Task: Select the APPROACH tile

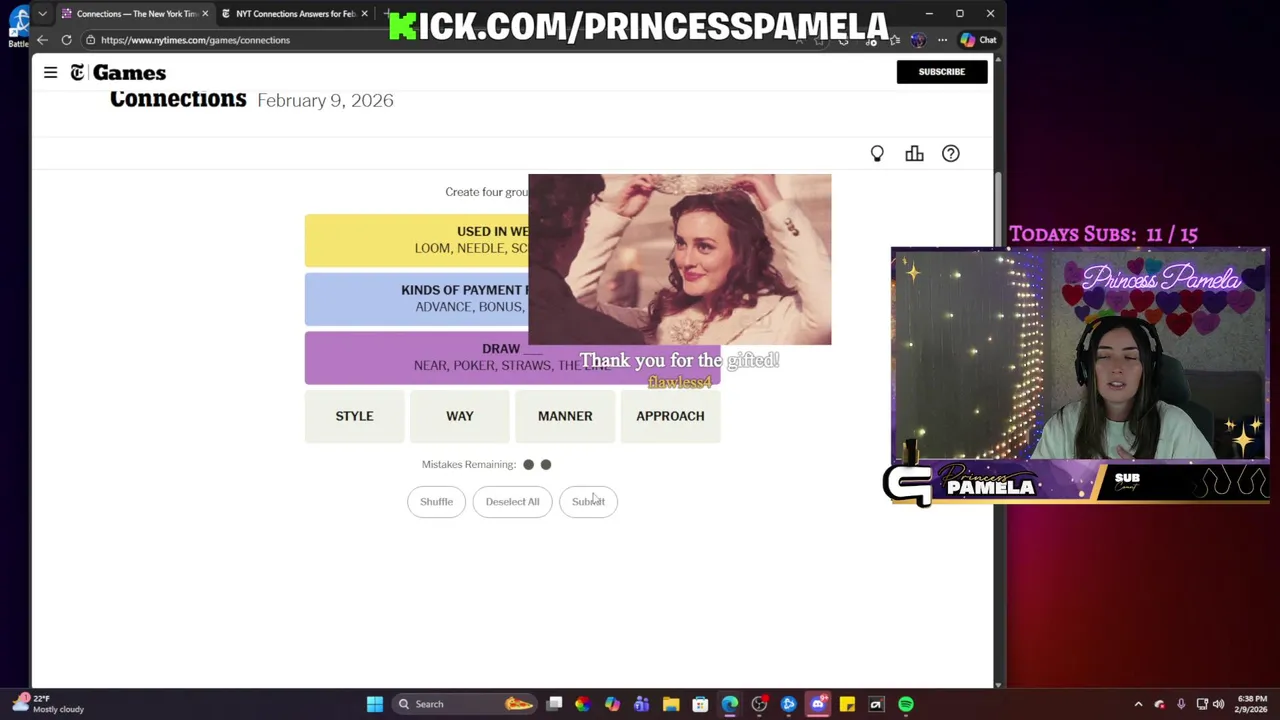Action: [670, 416]
